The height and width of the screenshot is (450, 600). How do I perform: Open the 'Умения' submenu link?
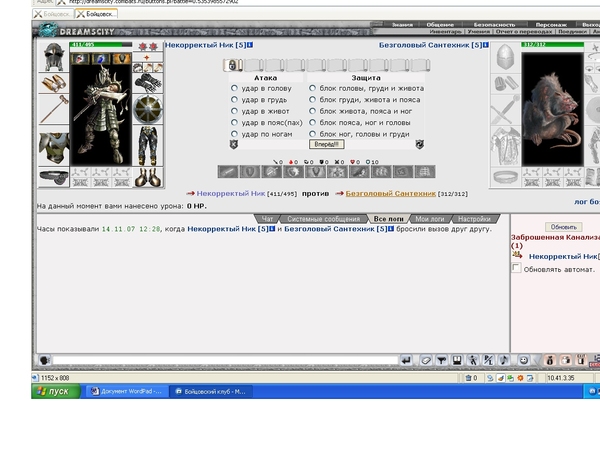pyautogui.click(x=478, y=31)
